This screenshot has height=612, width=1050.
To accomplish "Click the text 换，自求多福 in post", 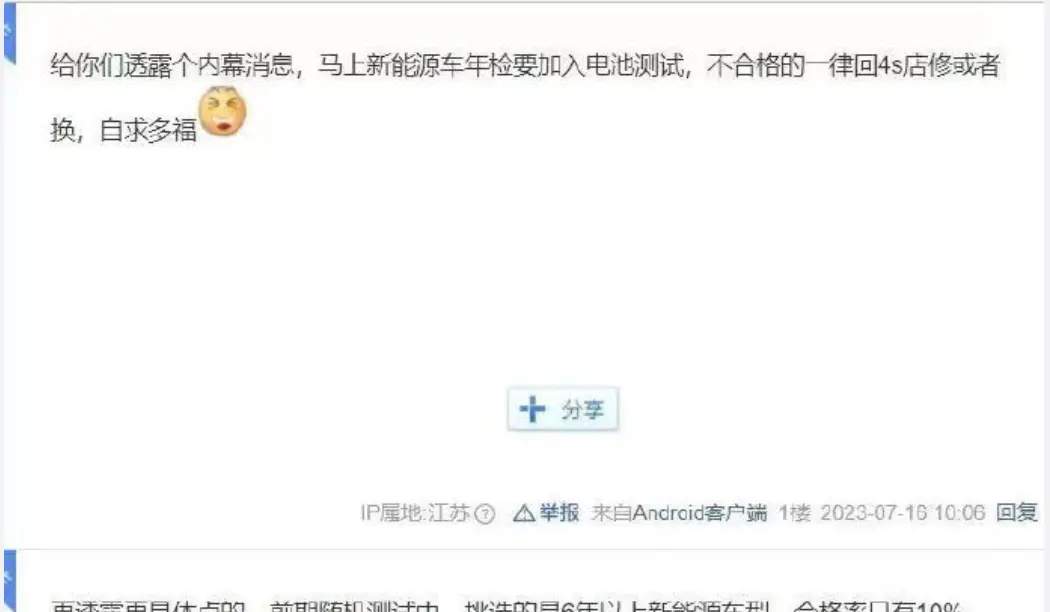I will coord(124,130).
